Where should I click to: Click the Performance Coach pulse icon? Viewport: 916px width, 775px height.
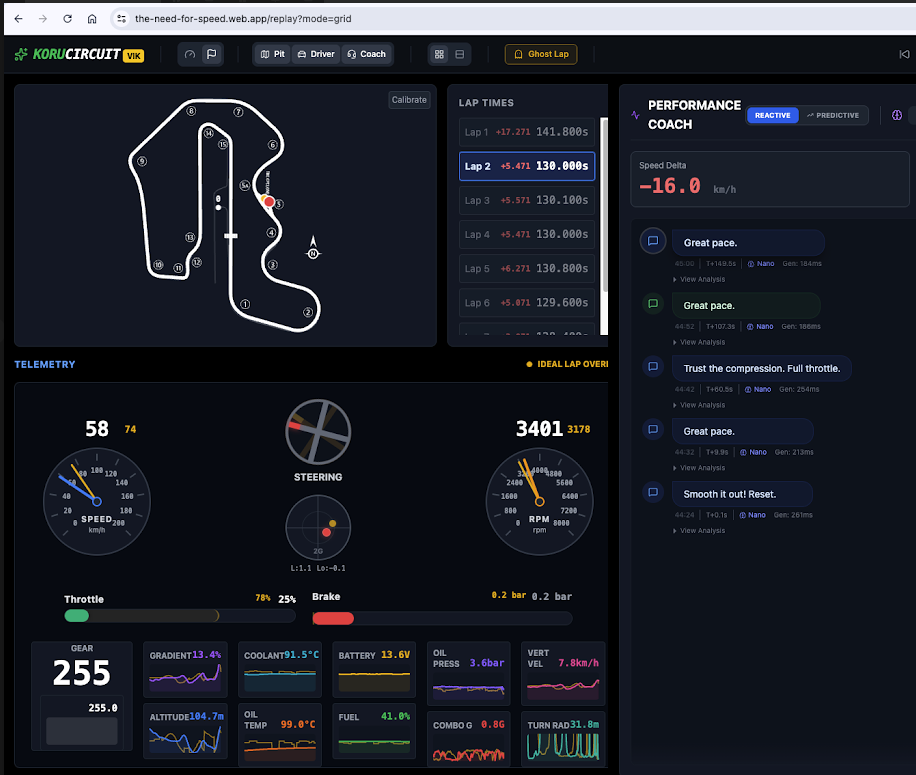click(636, 115)
